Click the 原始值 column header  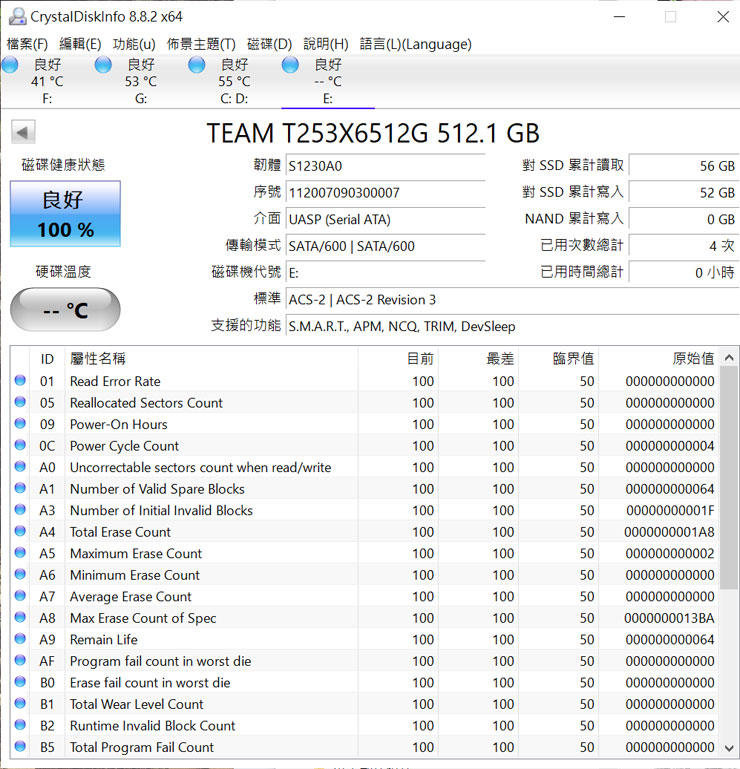(659, 359)
